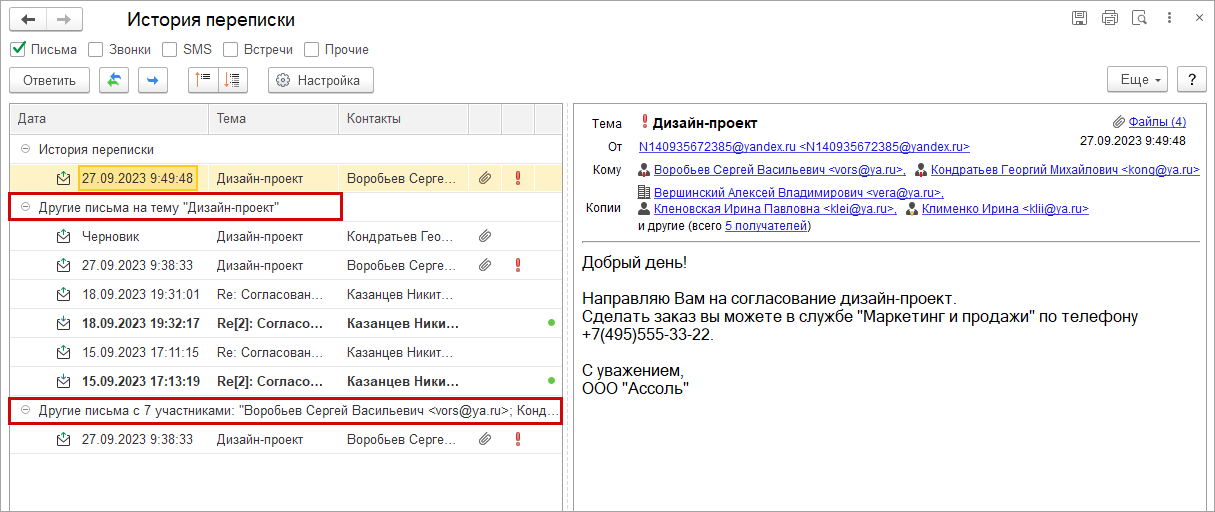Click the save diskette icon
The image size is (1215, 512).
(1079, 18)
